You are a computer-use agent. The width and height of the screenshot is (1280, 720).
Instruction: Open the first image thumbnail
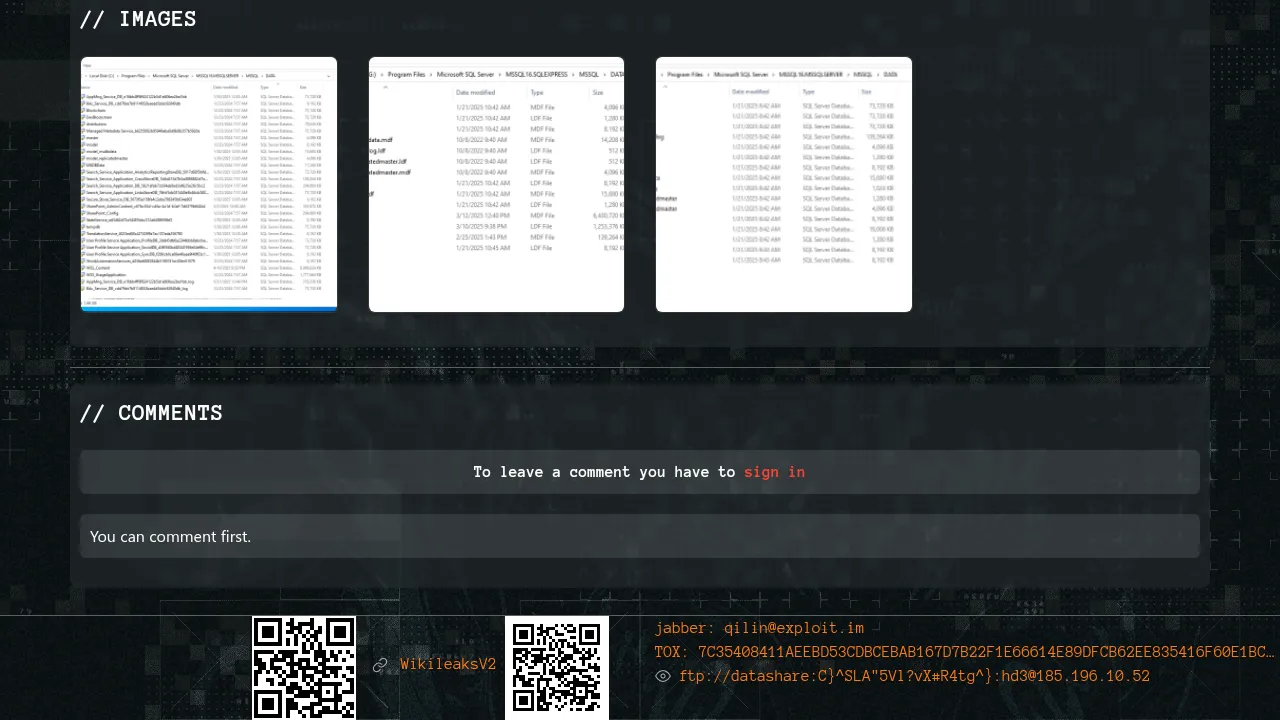(x=209, y=184)
